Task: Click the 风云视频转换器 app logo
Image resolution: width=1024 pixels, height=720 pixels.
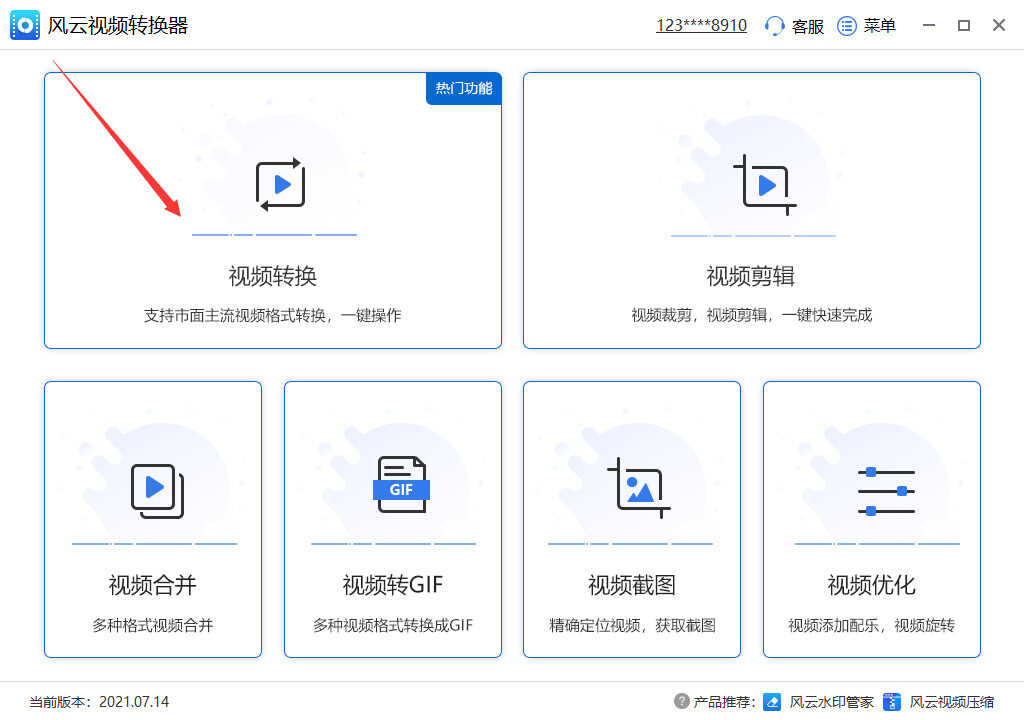Action: 25,25
